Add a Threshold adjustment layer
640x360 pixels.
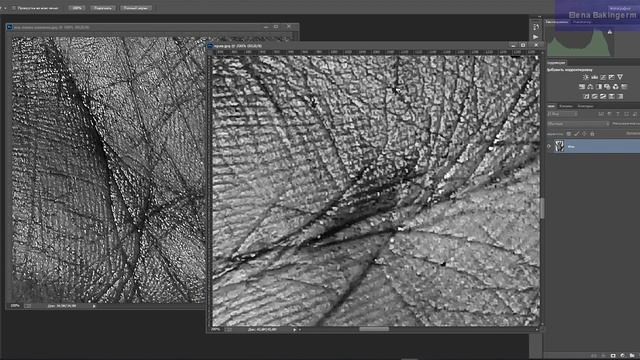(x=603, y=96)
